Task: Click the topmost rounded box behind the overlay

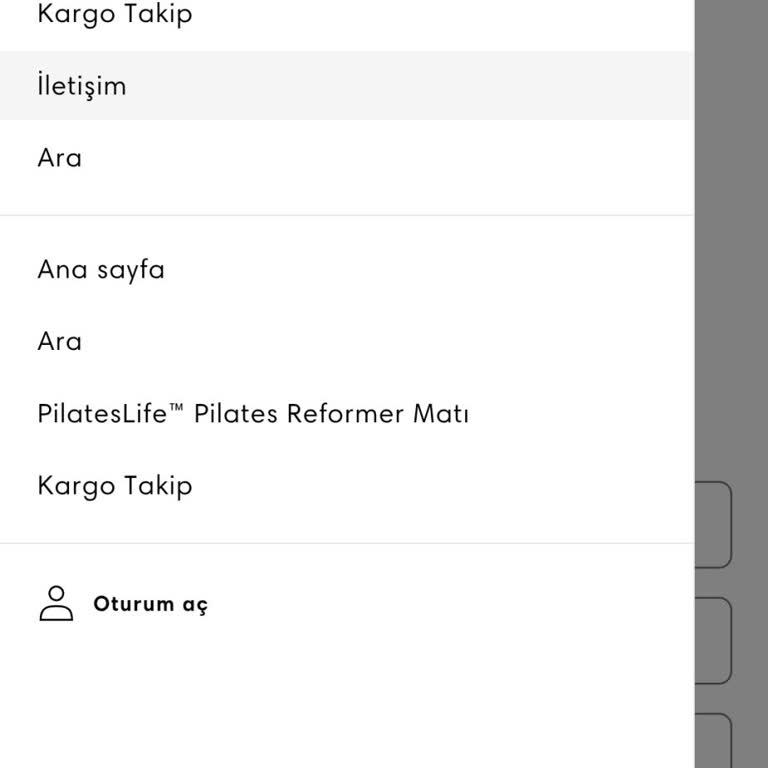Action: click(x=714, y=525)
